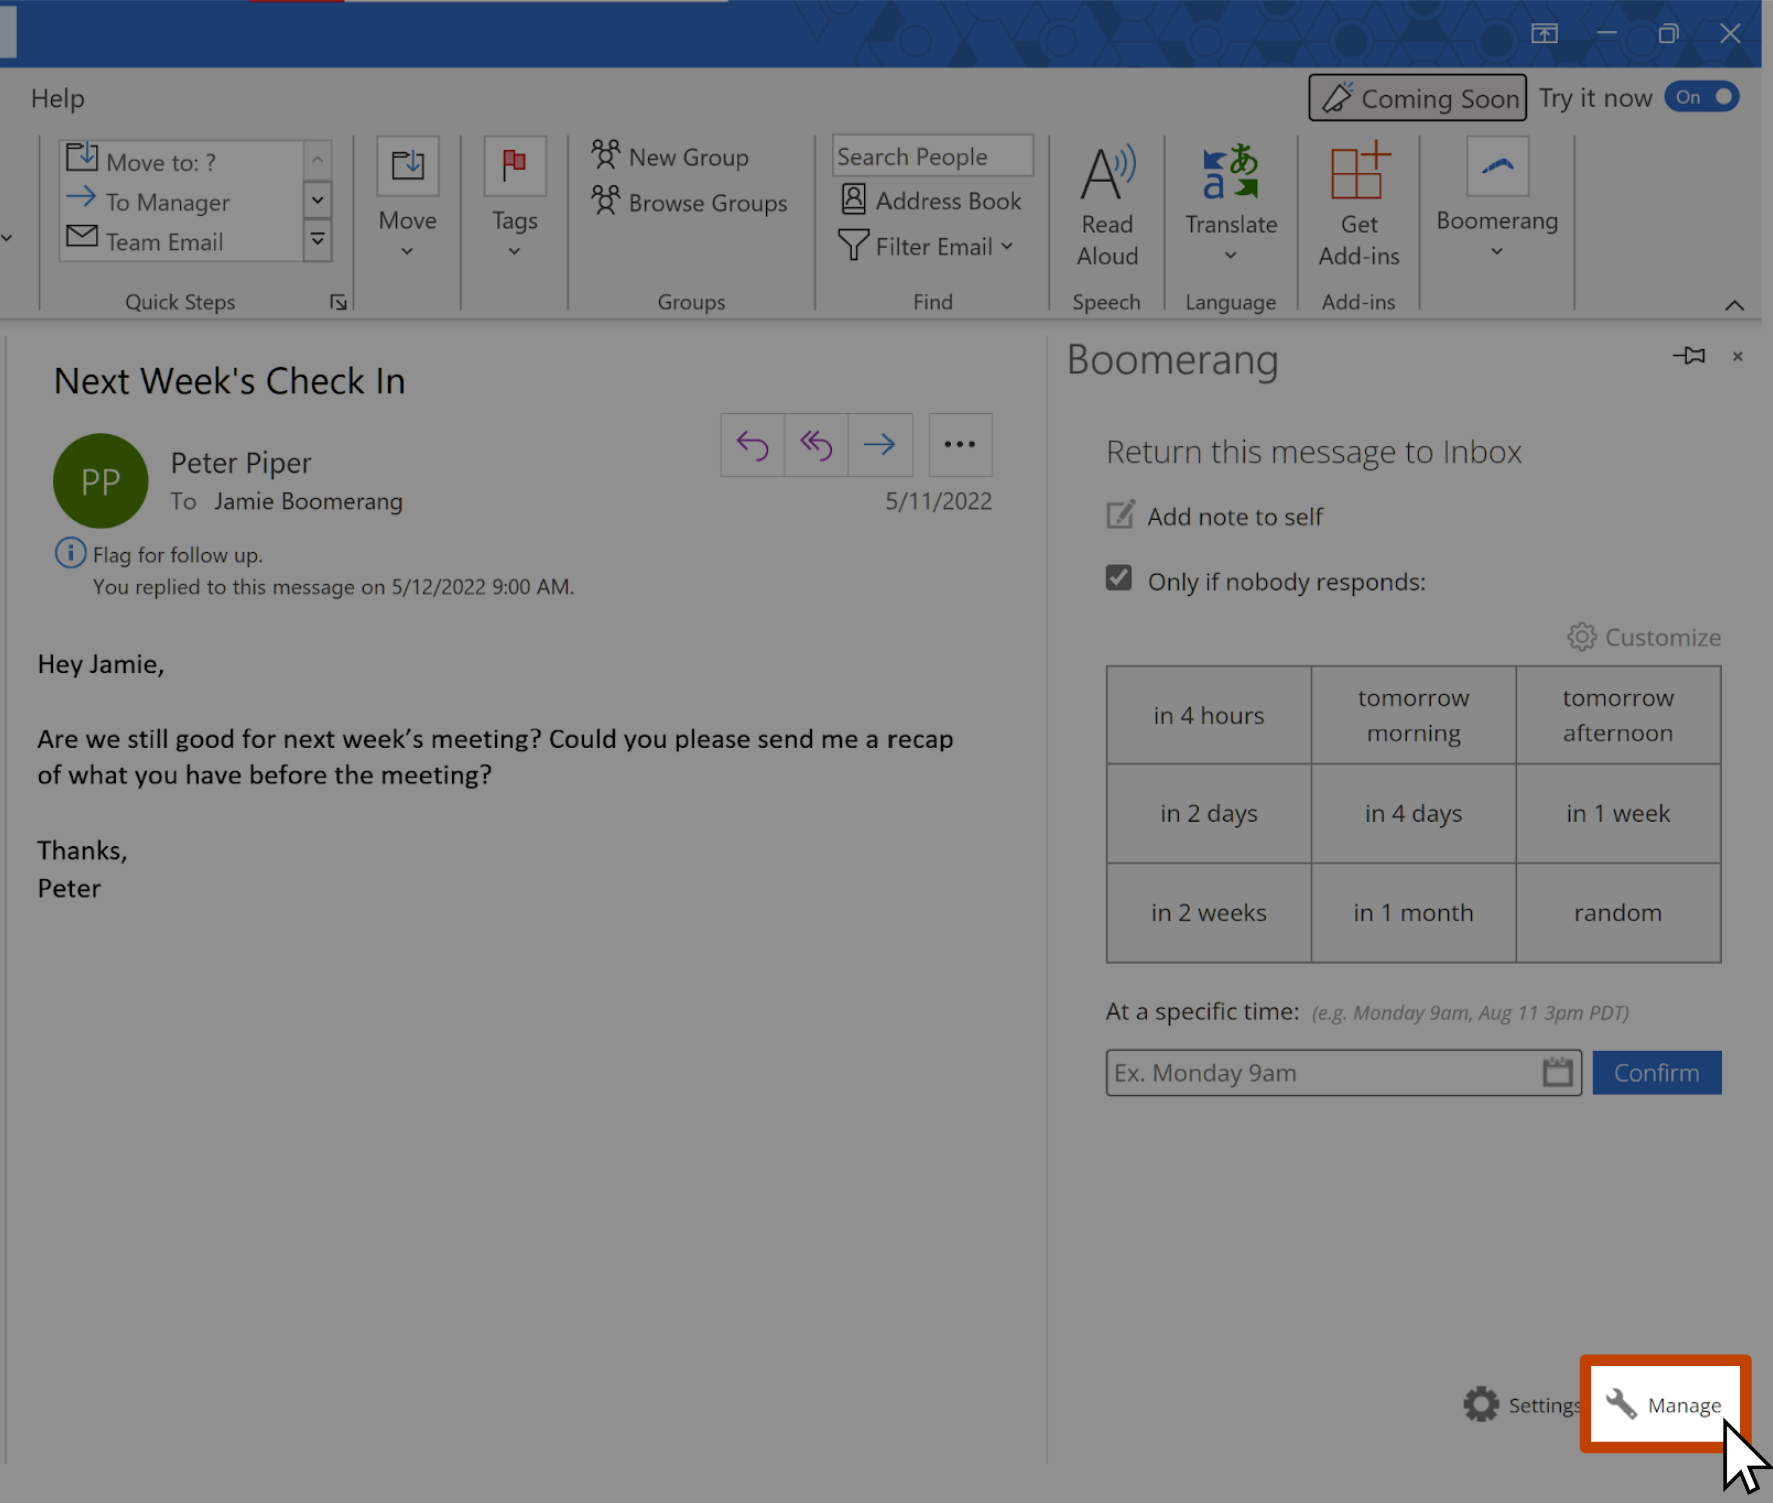Open Quick Steps dialog launcher
This screenshot has height=1503, width=1773.
[339, 302]
